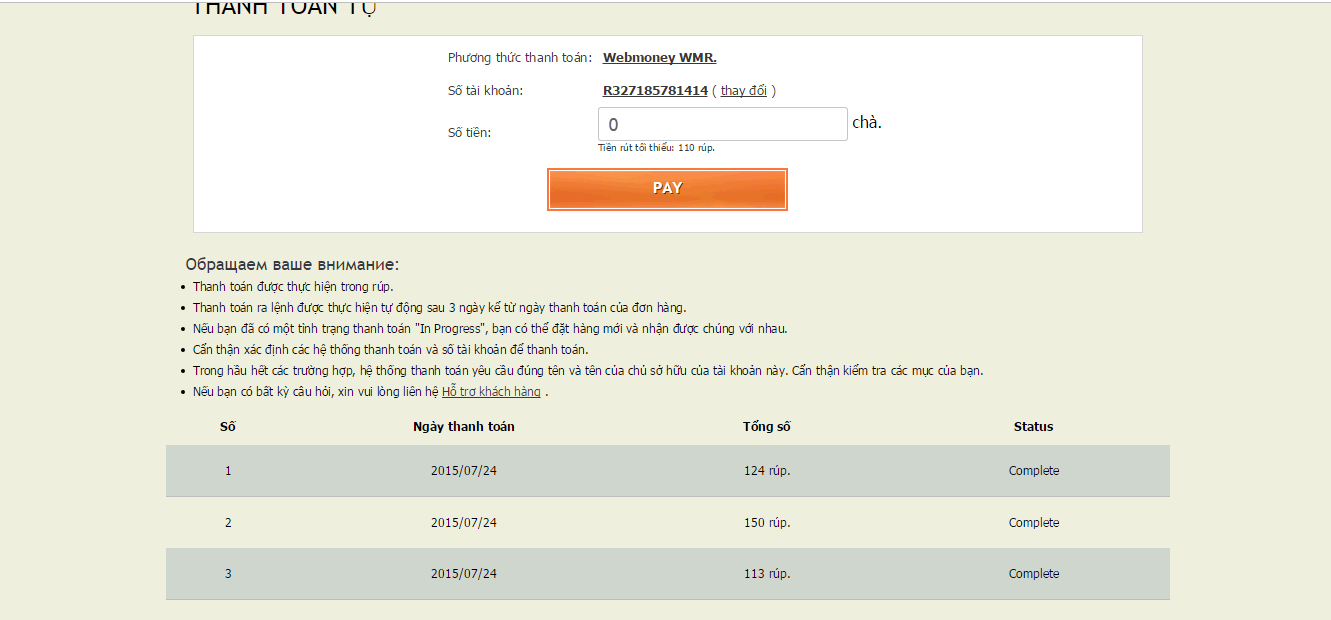This screenshot has height=620, width=1331.
Task: Open the Hỗ trợ khách hàng support link
Action: (x=491, y=392)
